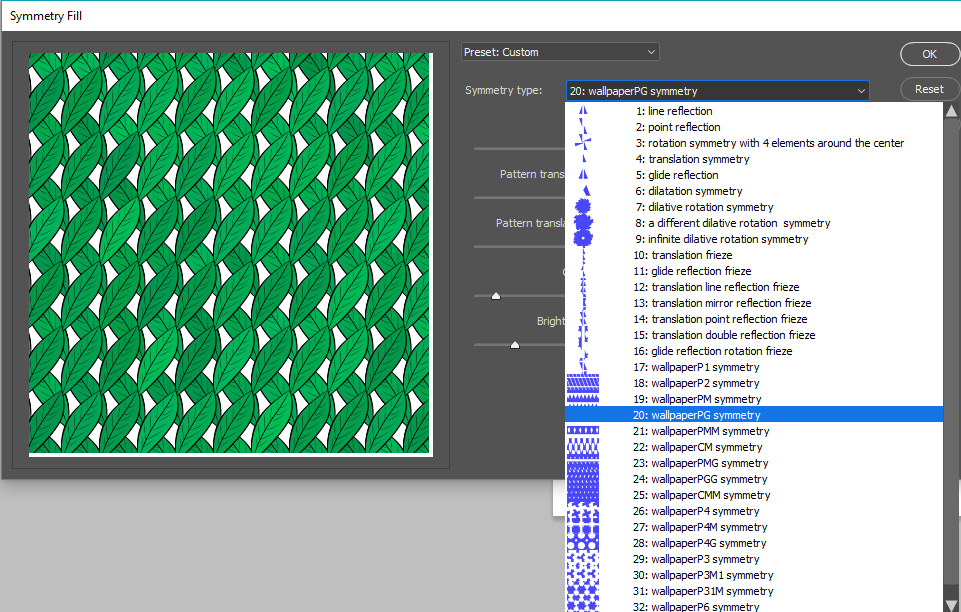Click the wallpaperP6 pattern icon
The height and width of the screenshot is (612, 961).
pyautogui.click(x=582, y=606)
